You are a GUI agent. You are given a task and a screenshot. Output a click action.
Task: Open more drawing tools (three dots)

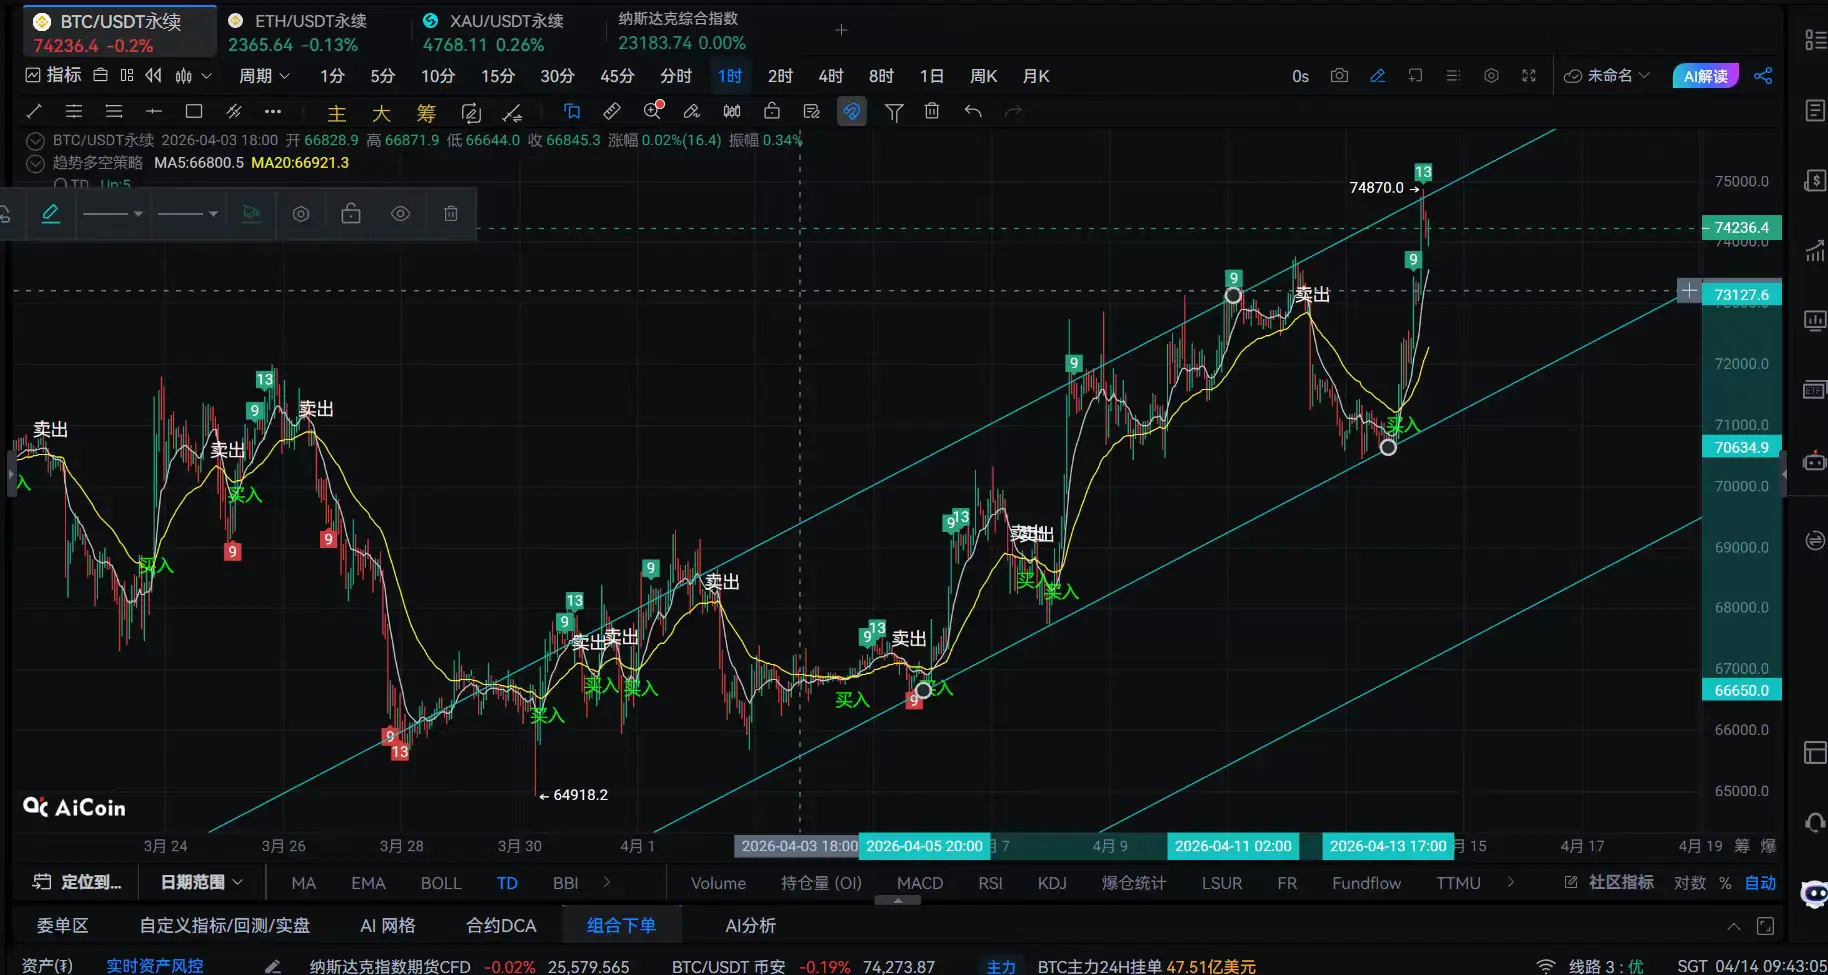pos(273,112)
